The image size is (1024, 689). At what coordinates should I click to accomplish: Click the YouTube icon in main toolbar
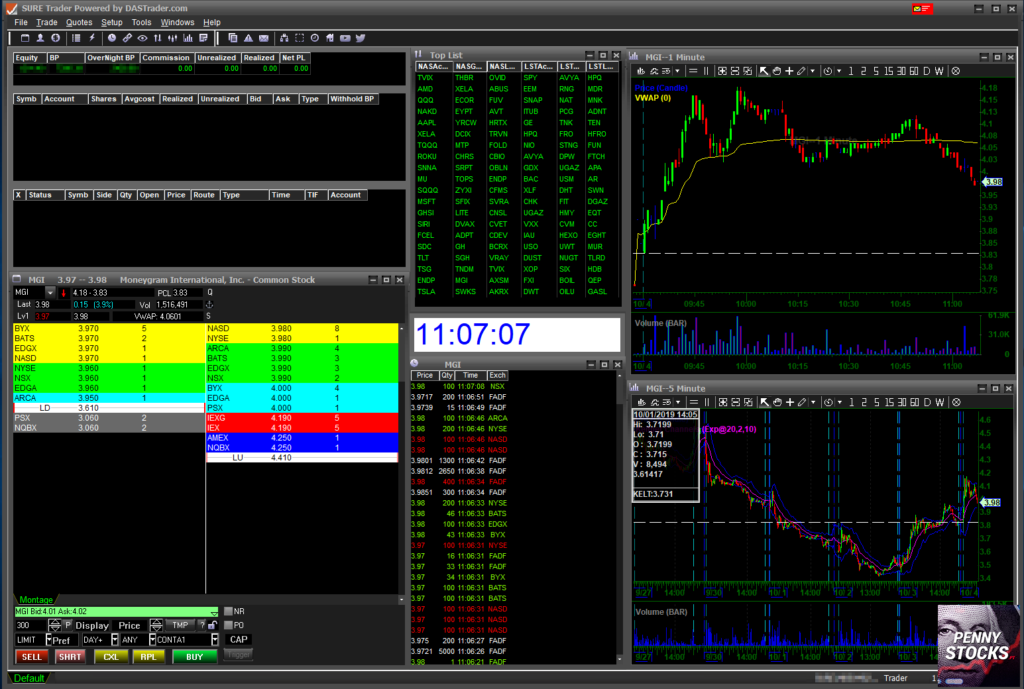(x=345, y=38)
